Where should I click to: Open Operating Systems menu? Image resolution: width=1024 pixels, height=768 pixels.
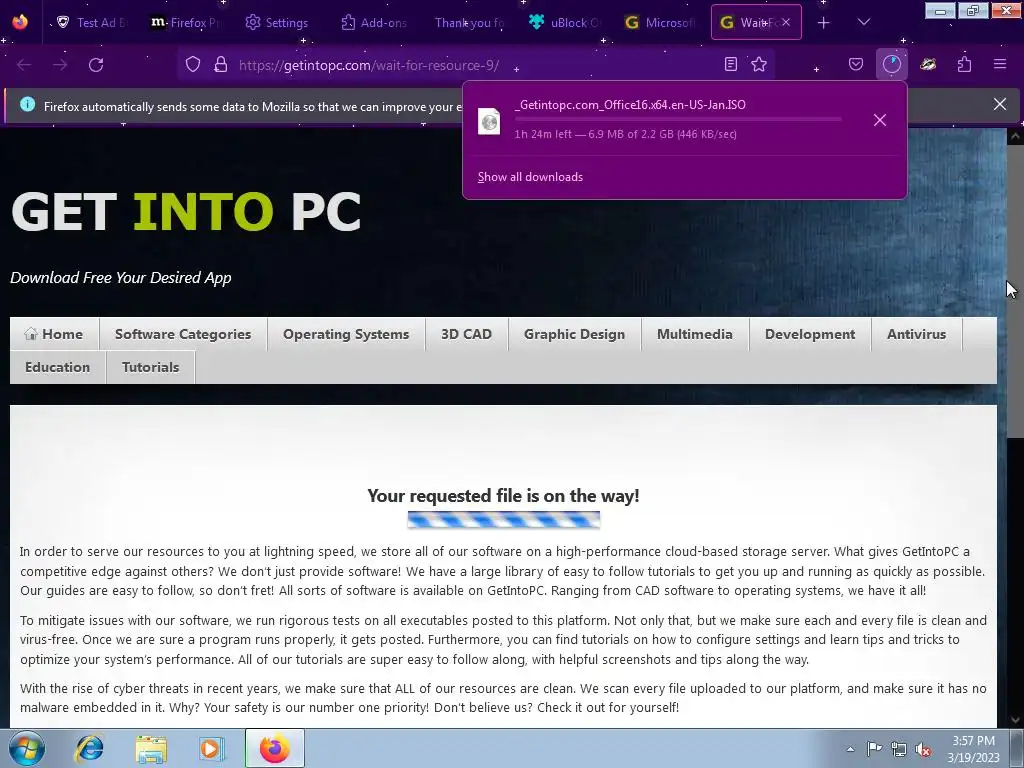point(346,334)
